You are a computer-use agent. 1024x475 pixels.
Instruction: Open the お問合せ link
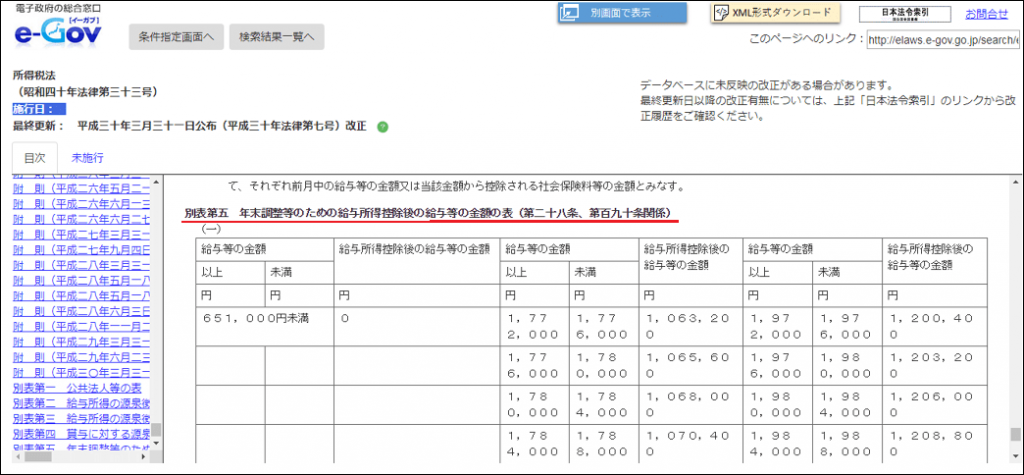(x=986, y=13)
